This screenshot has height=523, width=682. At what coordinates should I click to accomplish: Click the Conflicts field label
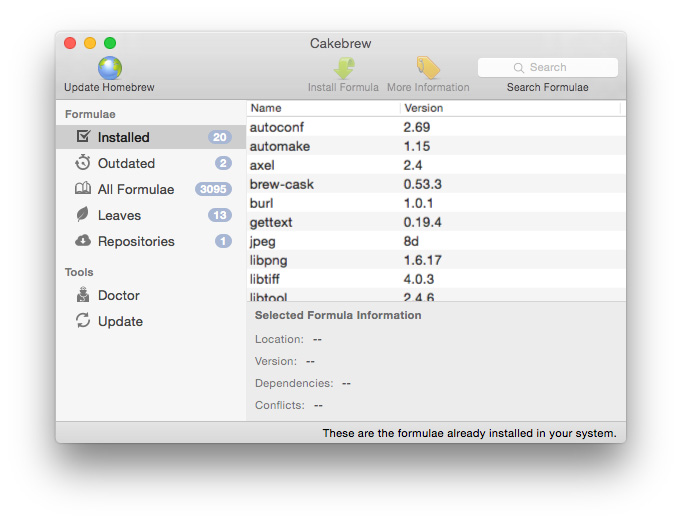tap(280, 405)
